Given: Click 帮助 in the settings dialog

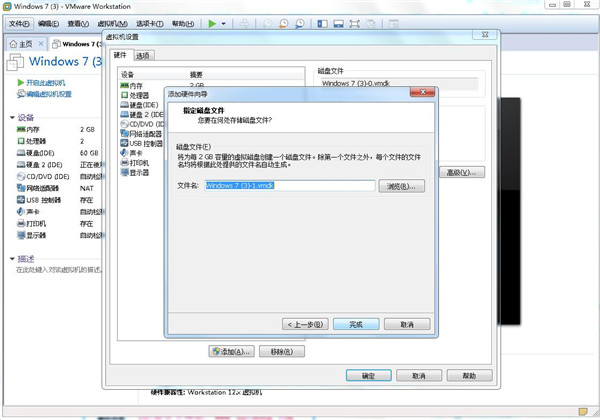Looking at the screenshot, I should coord(470,375).
